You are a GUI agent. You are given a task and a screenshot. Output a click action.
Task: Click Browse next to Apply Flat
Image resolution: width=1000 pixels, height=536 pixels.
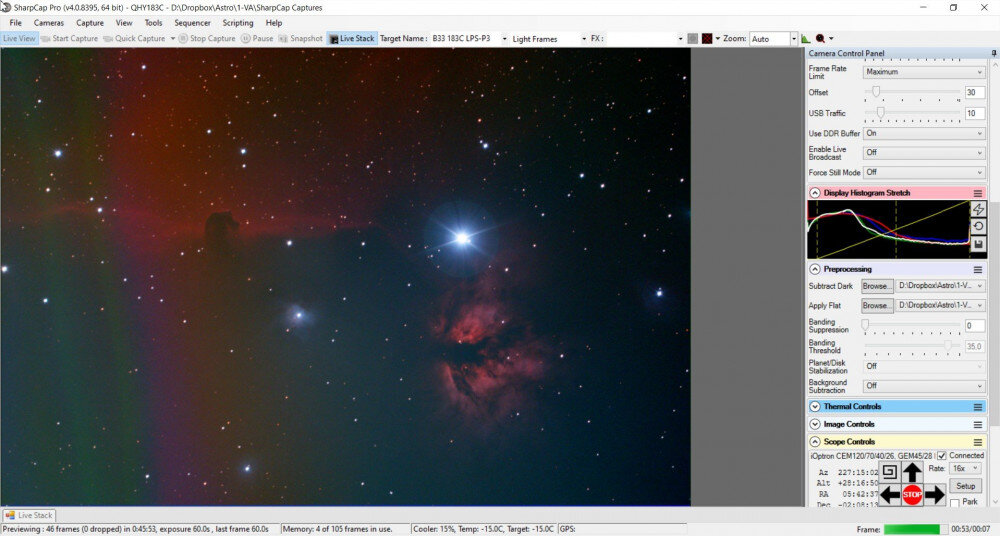(x=877, y=305)
